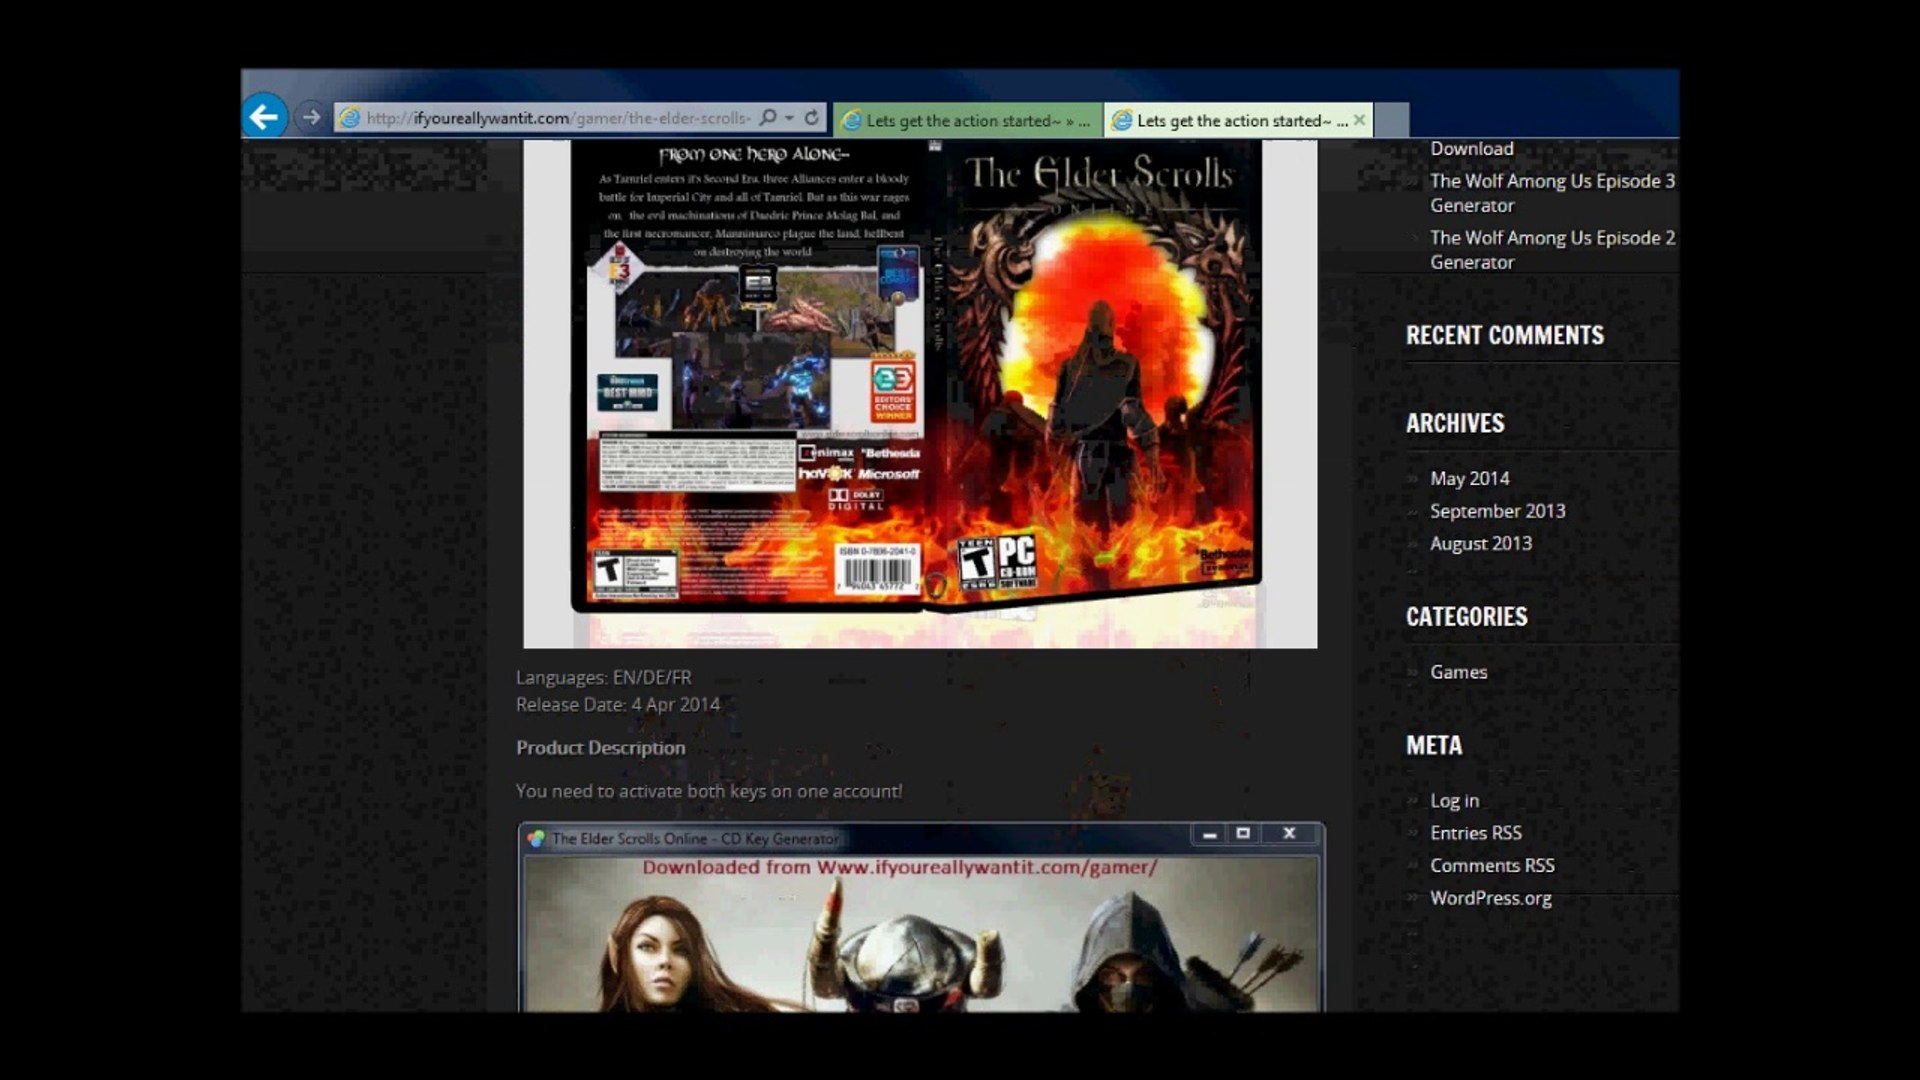Click the Internet Explorer icon in address bar
Image resolution: width=1920 pixels, height=1080 pixels.
coord(350,118)
